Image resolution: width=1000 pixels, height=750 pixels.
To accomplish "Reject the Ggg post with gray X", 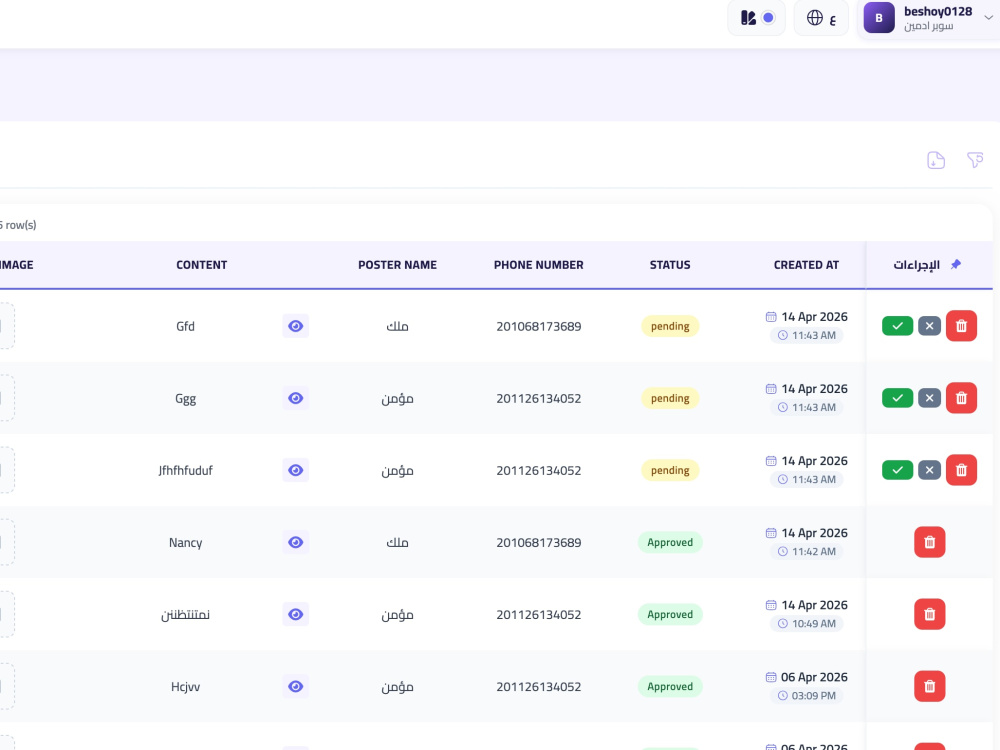I will (929, 398).
